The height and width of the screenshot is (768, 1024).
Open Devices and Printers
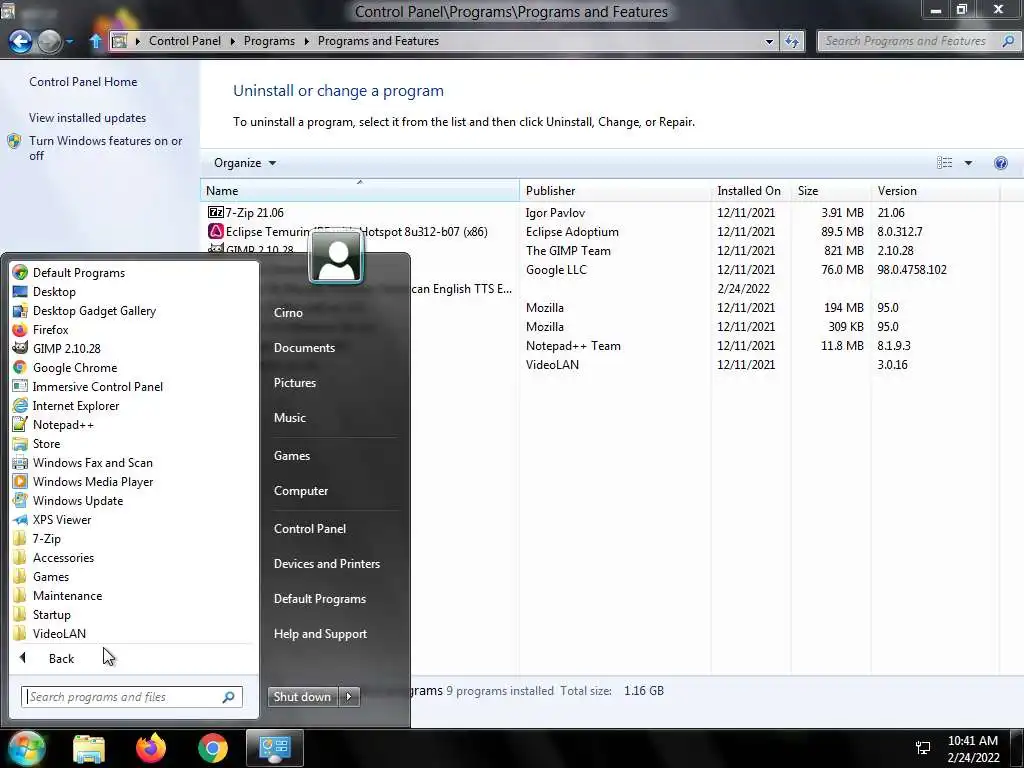[327, 564]
